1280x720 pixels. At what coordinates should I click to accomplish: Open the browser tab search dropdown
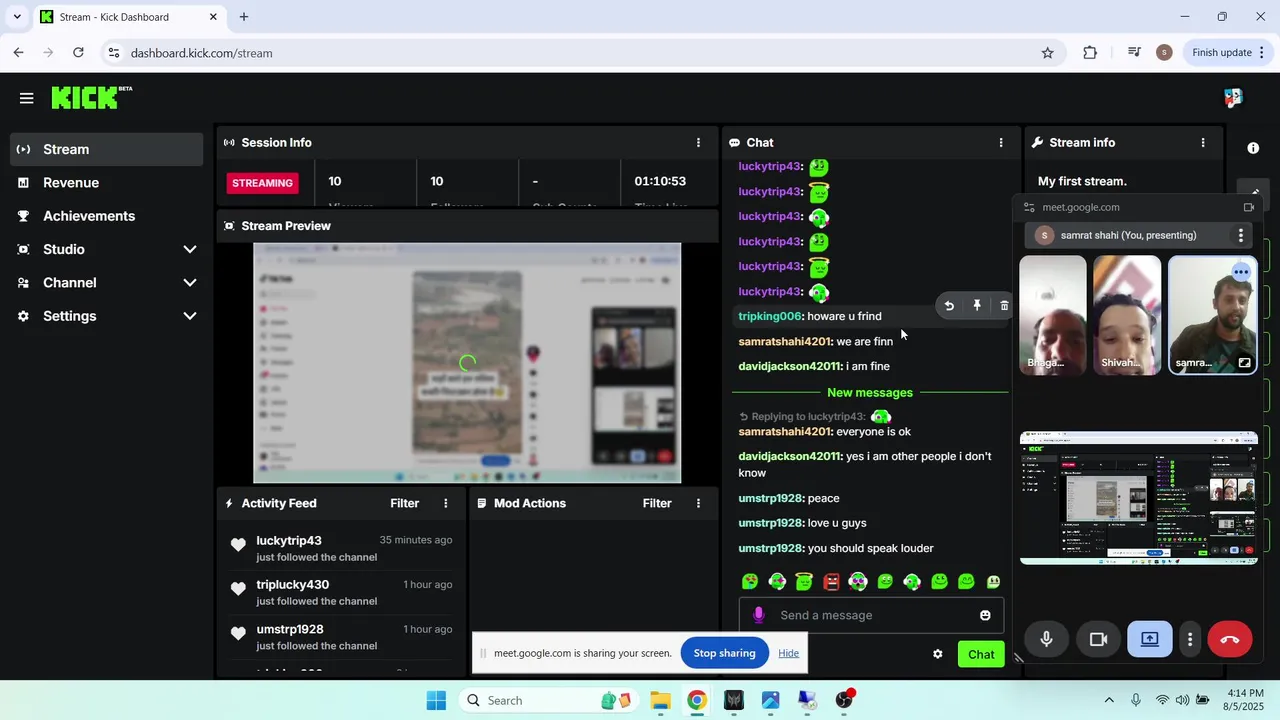click(17, 17)
